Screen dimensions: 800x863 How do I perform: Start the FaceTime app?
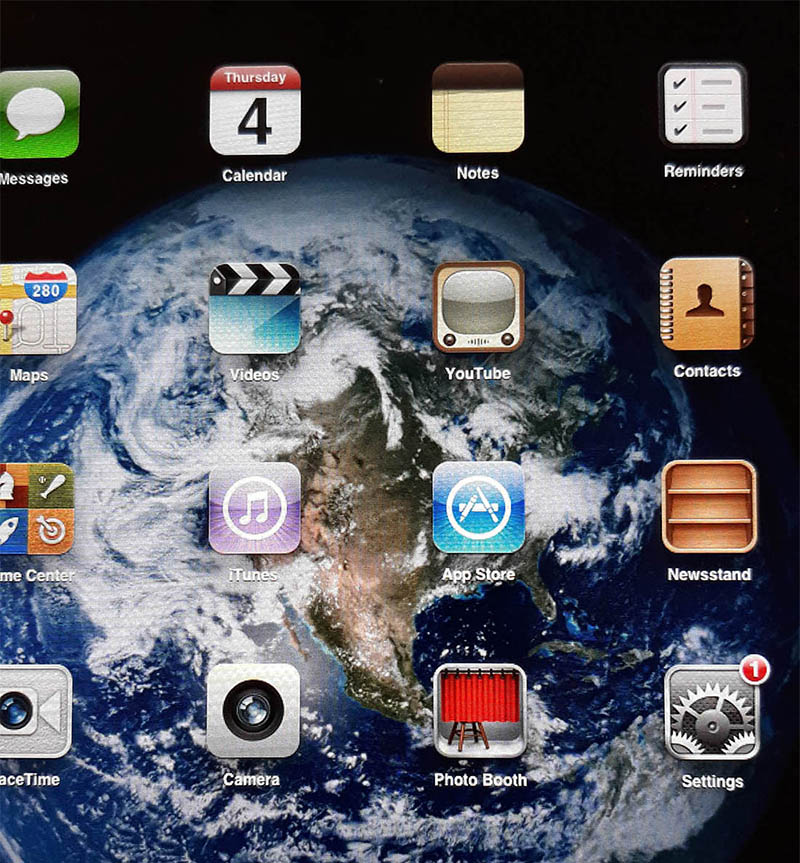point(35,711)
